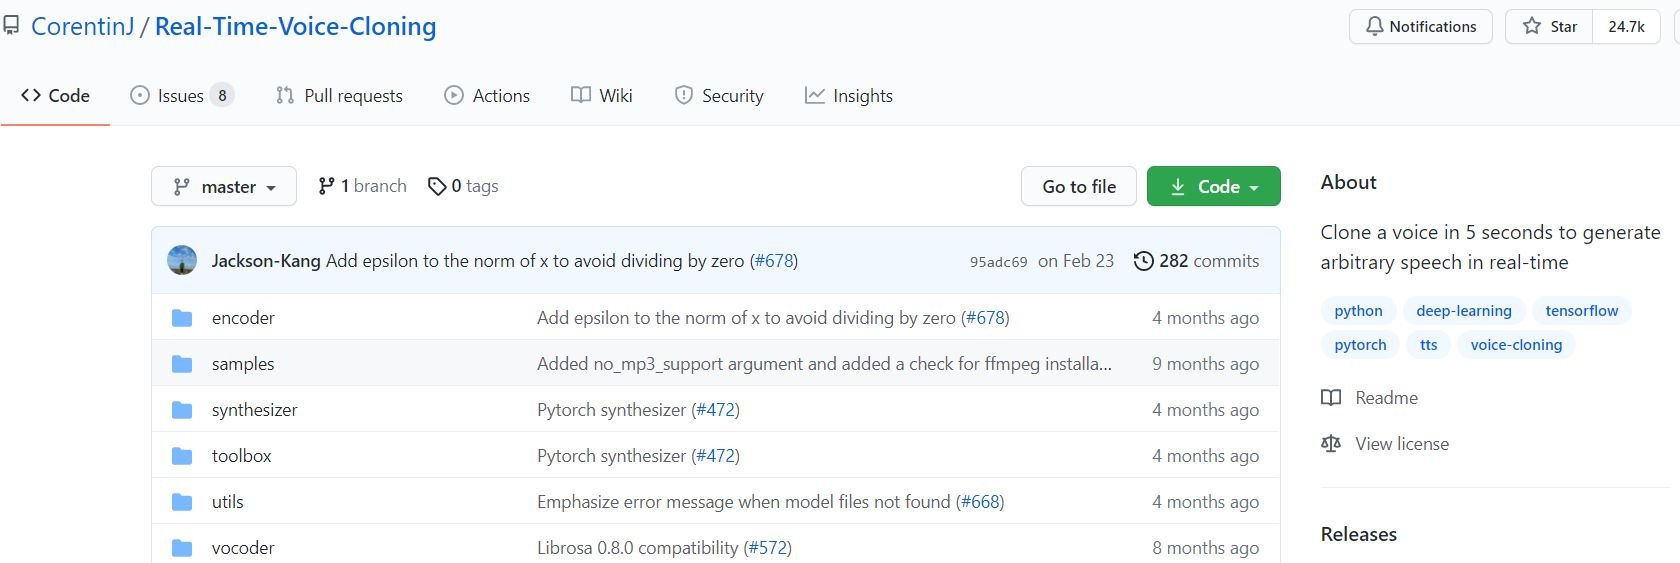Screen dimensions: 1680x563
Task: Open the Jackson-Kang author link
Action: pos(266,261)
